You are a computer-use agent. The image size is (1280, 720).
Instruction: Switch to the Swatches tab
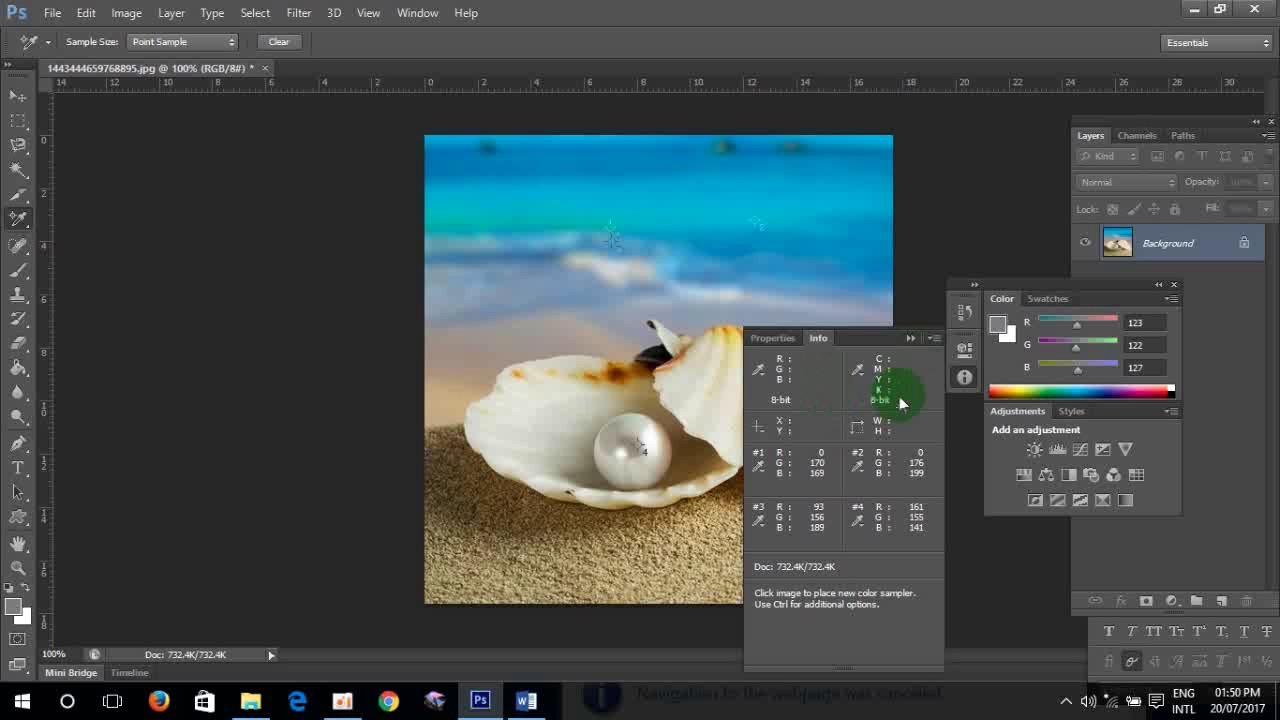pyautogui.click(x=1047, y=299)
